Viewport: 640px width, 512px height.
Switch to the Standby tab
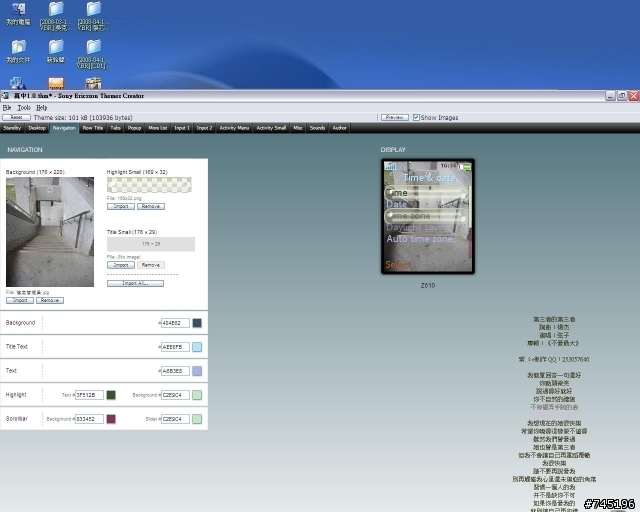pyautogui.click(x=12, y=128)
